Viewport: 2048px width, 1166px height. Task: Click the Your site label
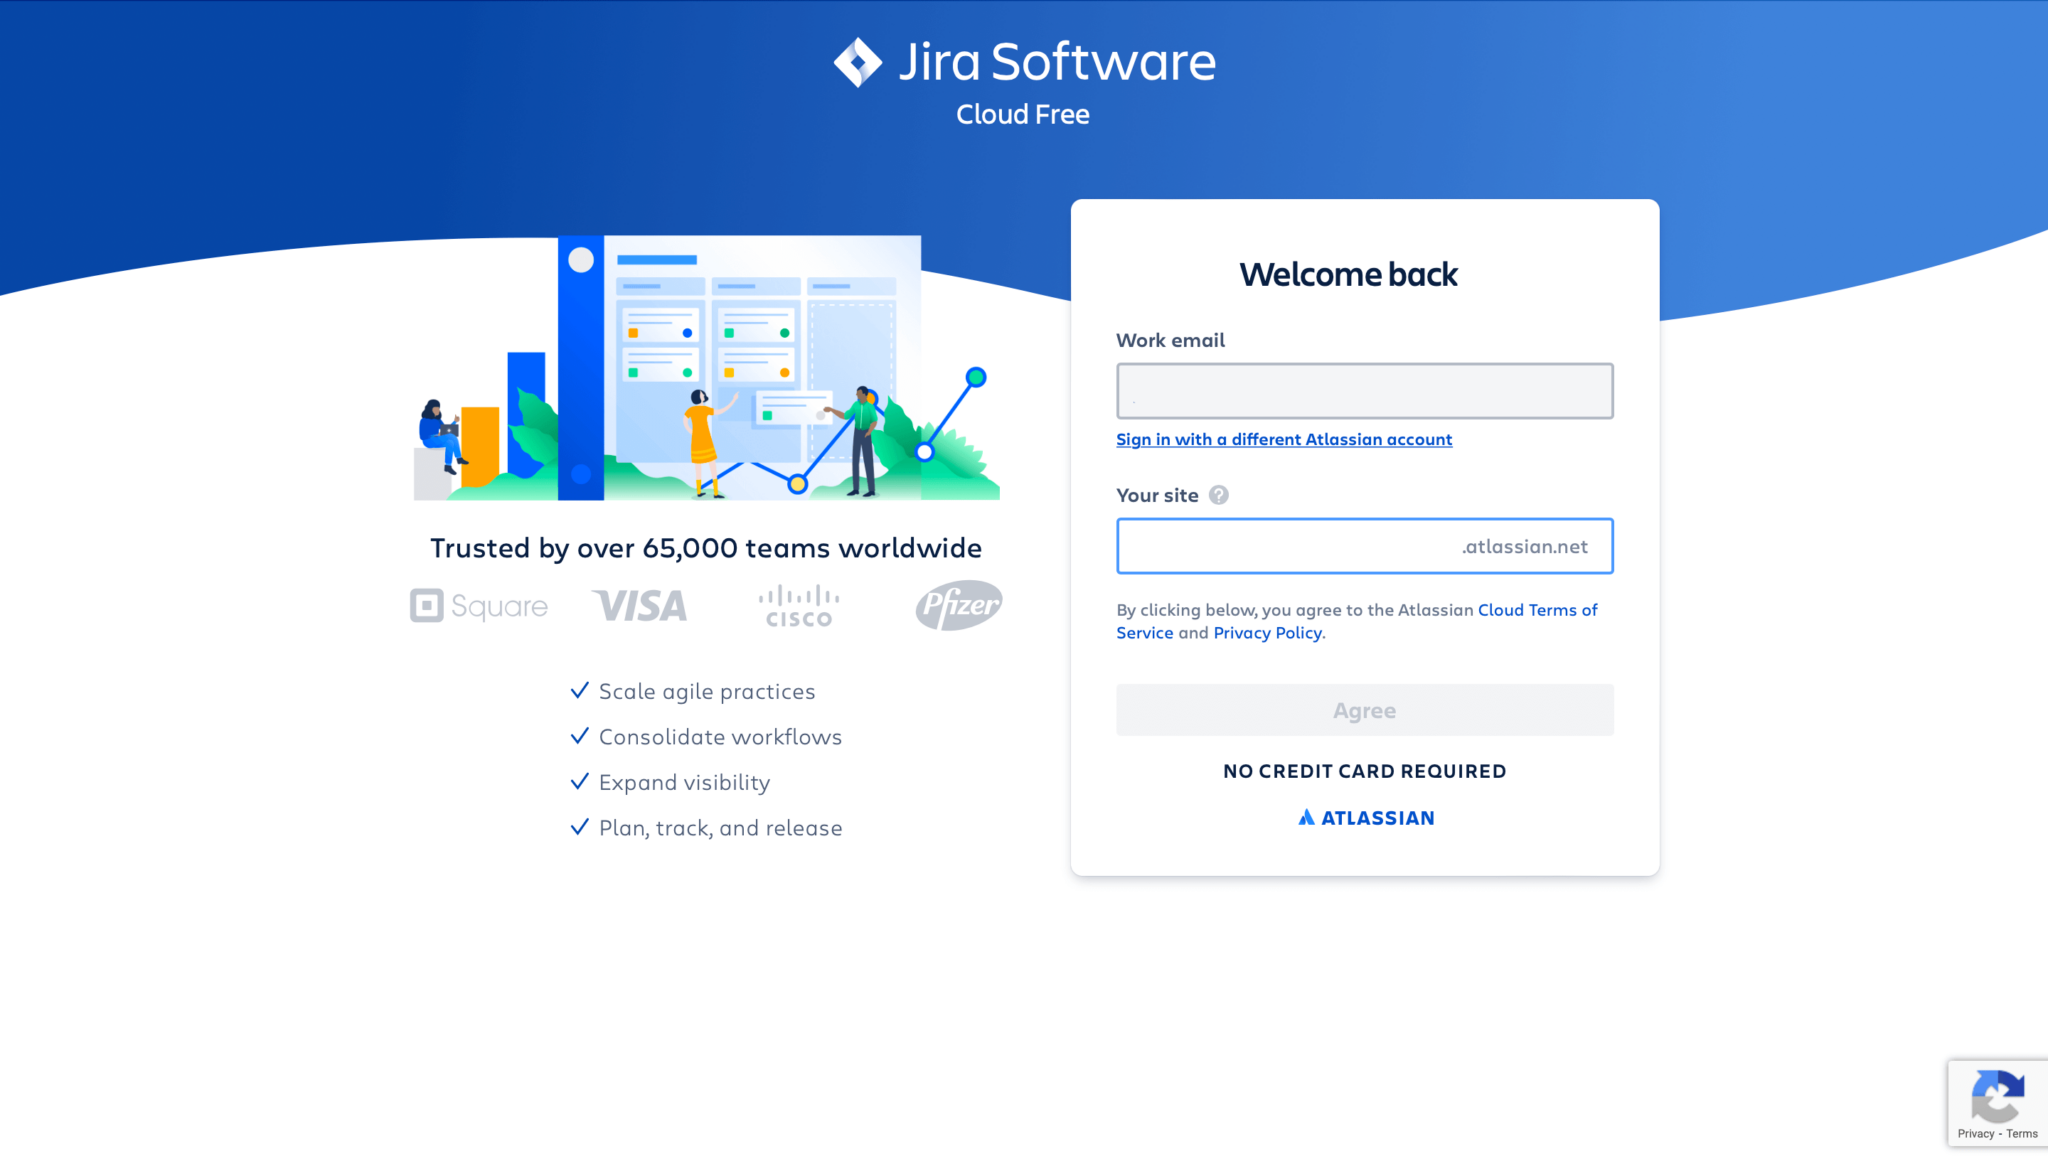coord(1157,495)
